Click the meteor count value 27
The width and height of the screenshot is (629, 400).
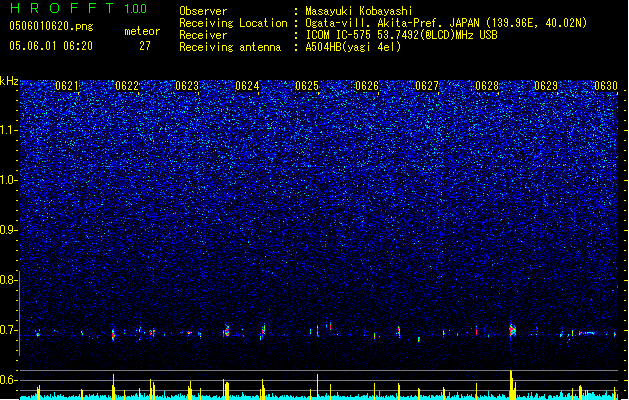coord(145,46)
